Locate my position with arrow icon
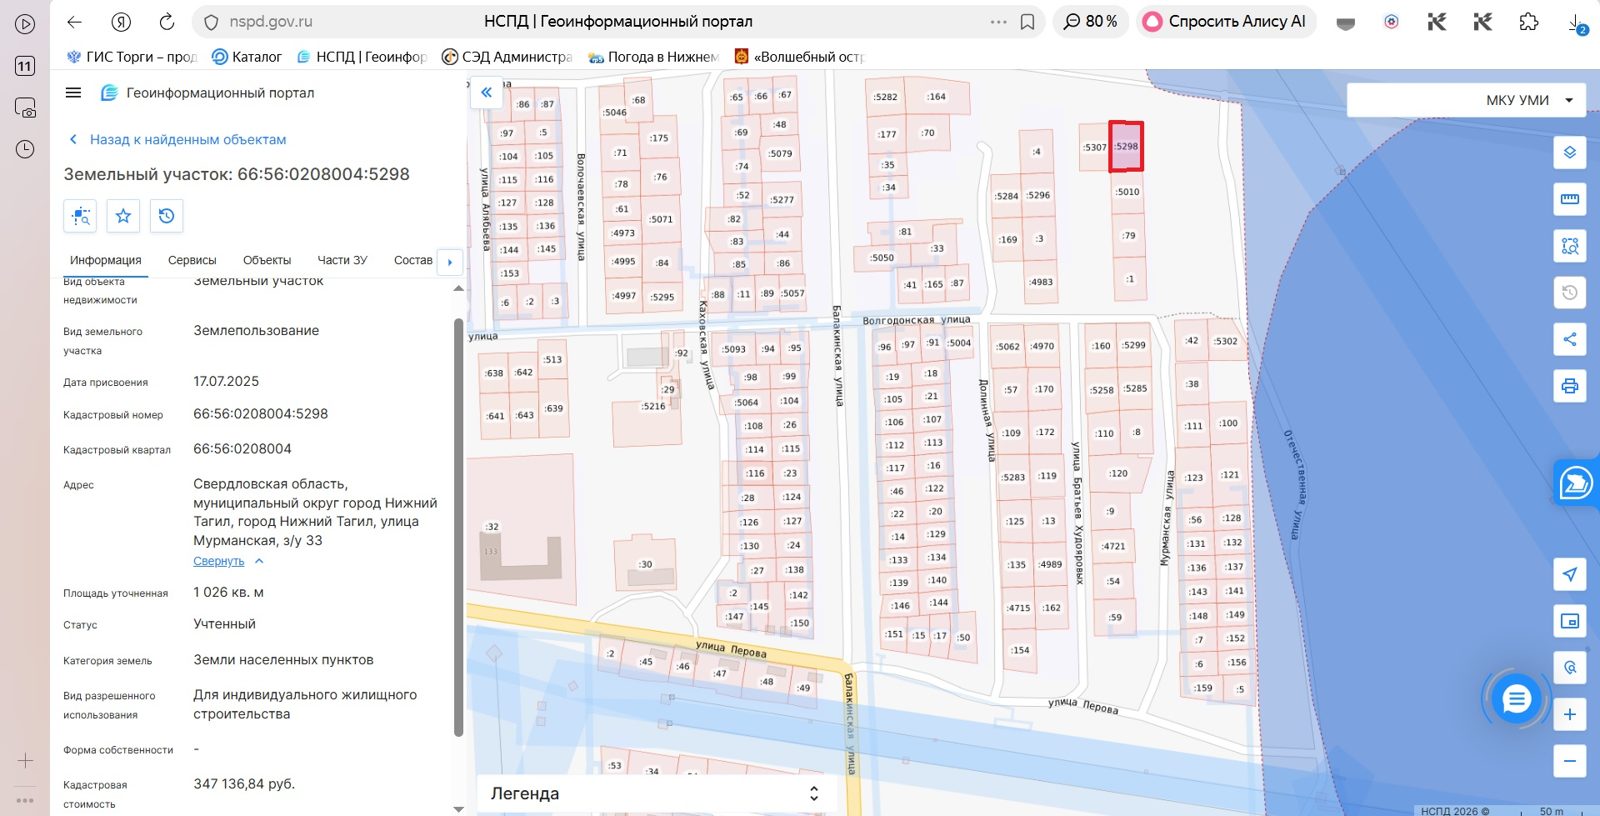 (x=1569, y=574)
